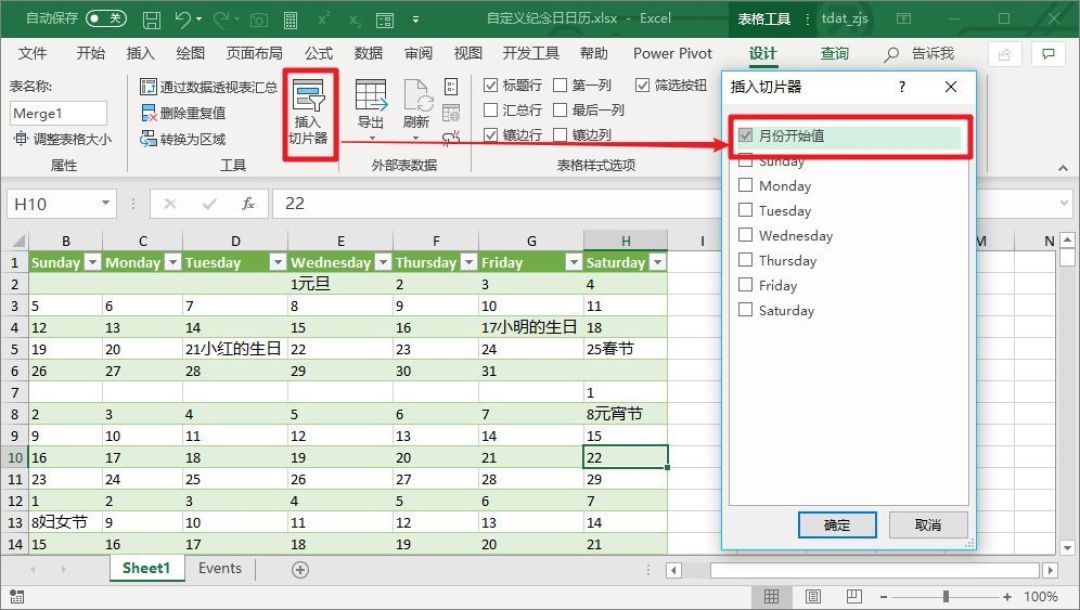
Task: Enable the Last Column (最后一列) checkbox
Action: coord(560,110)
